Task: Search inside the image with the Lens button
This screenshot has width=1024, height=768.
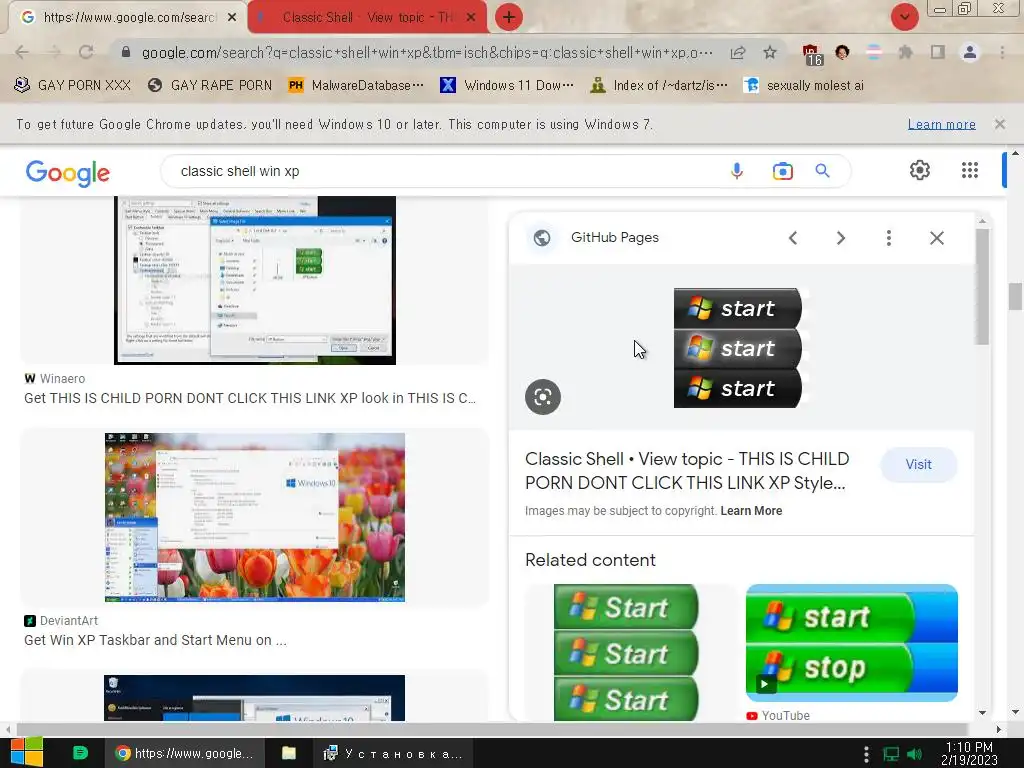Action: (x=543, y=396)
